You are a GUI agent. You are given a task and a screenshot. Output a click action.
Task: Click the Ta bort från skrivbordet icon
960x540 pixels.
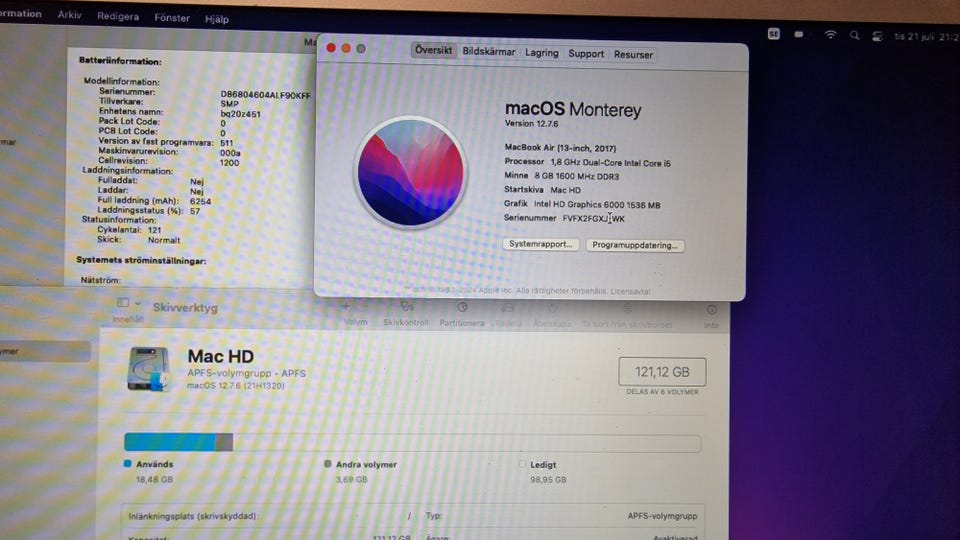coord(627,309)
